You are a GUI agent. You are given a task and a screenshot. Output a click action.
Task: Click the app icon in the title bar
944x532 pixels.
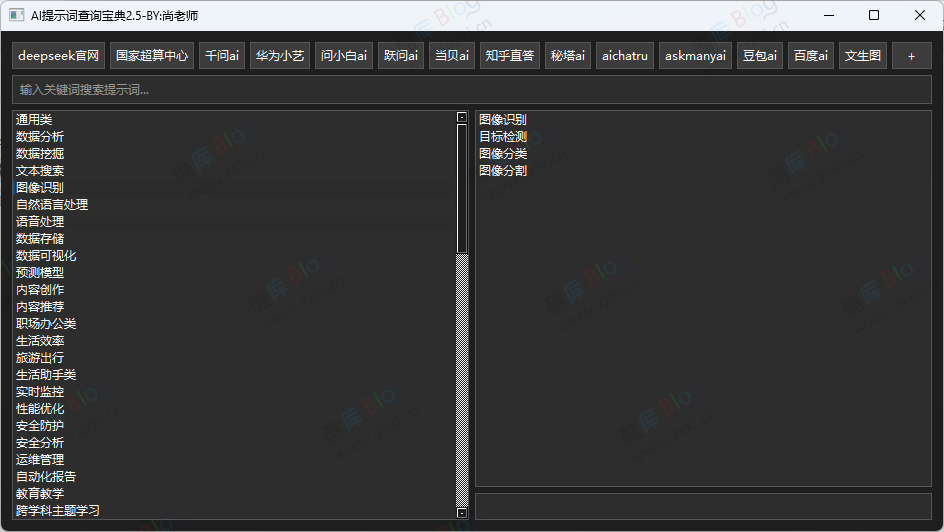click(17, 15)
